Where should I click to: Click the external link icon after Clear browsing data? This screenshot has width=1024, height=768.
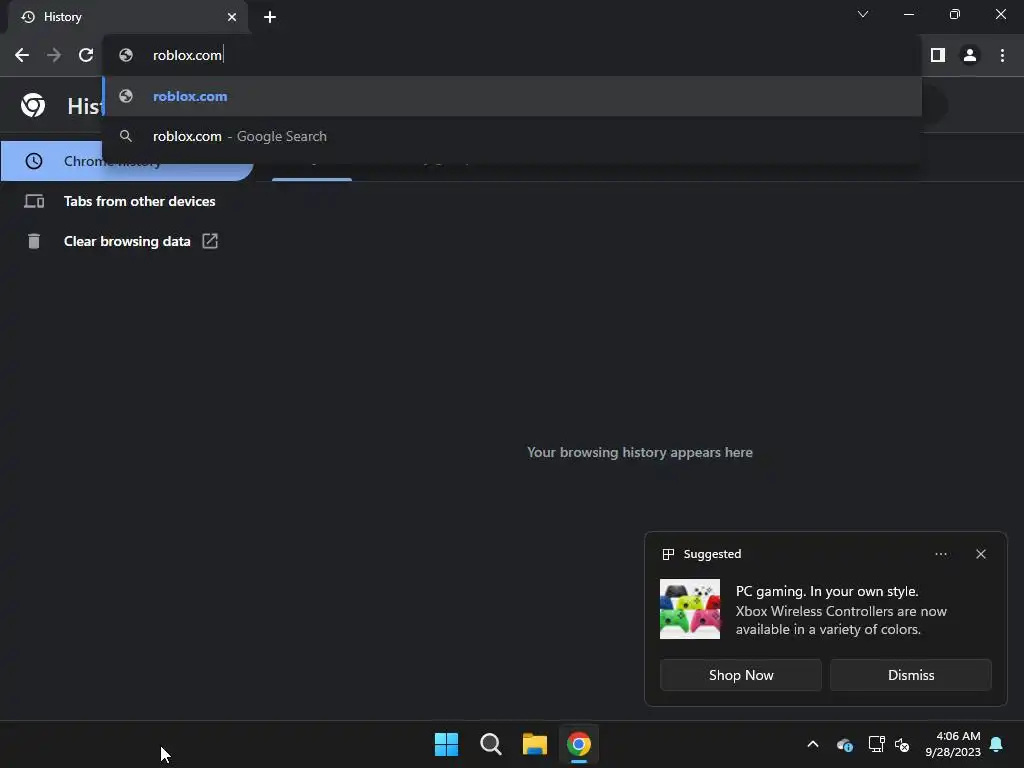coord(210,241)
